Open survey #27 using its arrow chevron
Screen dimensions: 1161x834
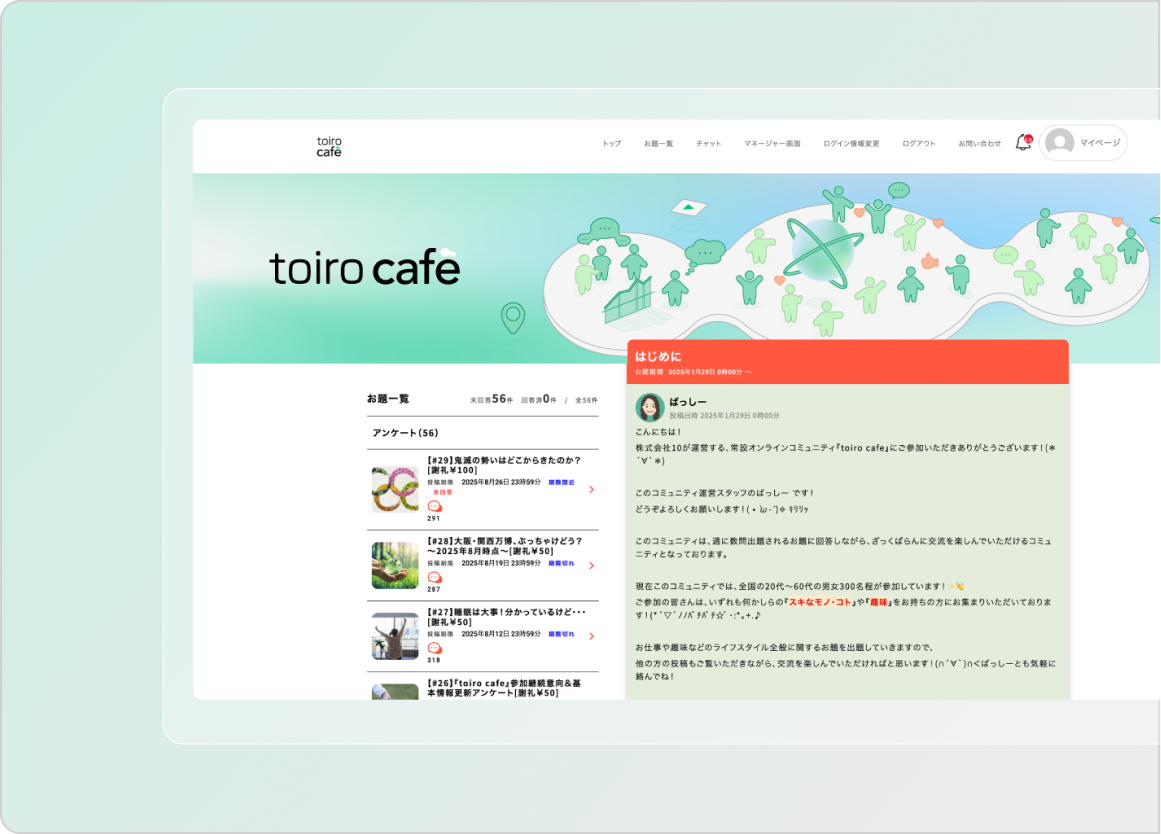pyautogui.click(x=591, y=636)
